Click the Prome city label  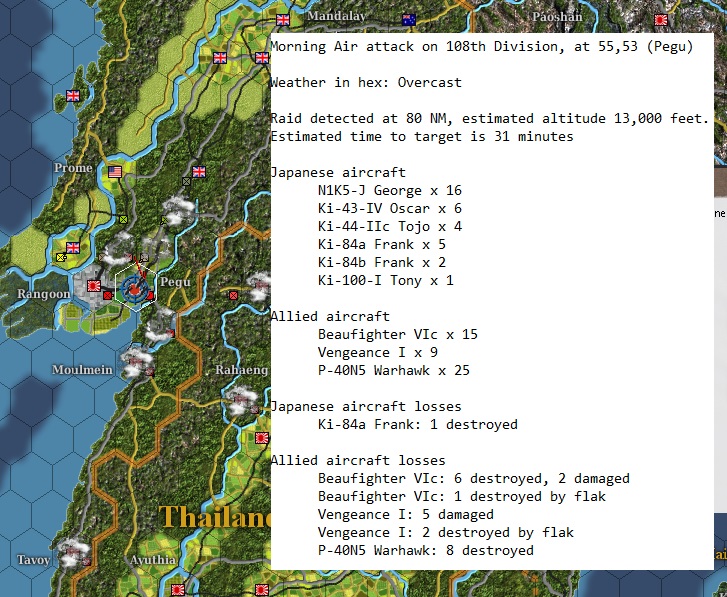click(x=73, y=168)
